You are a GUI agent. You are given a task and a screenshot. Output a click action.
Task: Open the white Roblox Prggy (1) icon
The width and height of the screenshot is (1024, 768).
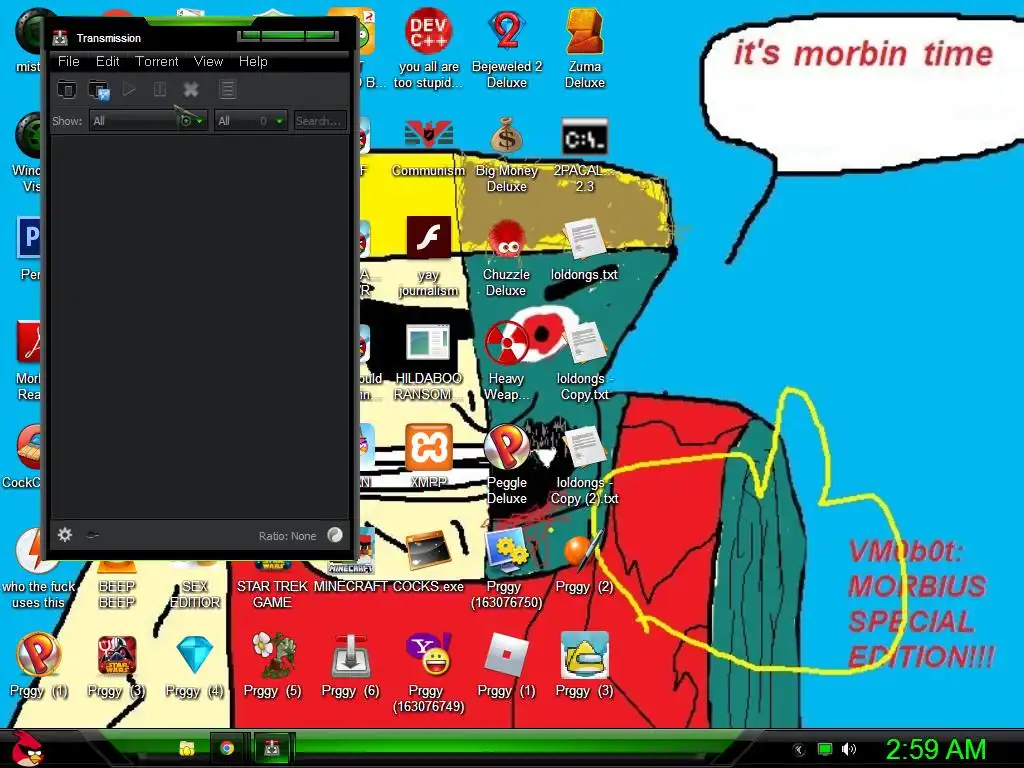tap(507, 665)
